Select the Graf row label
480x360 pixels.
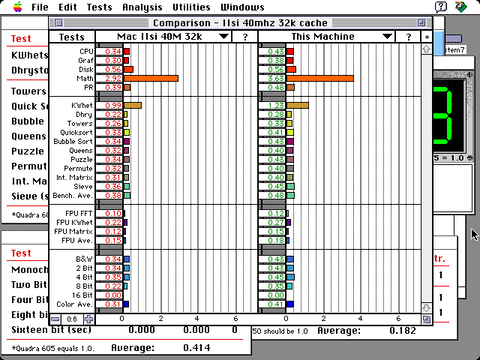coord(86,60)
